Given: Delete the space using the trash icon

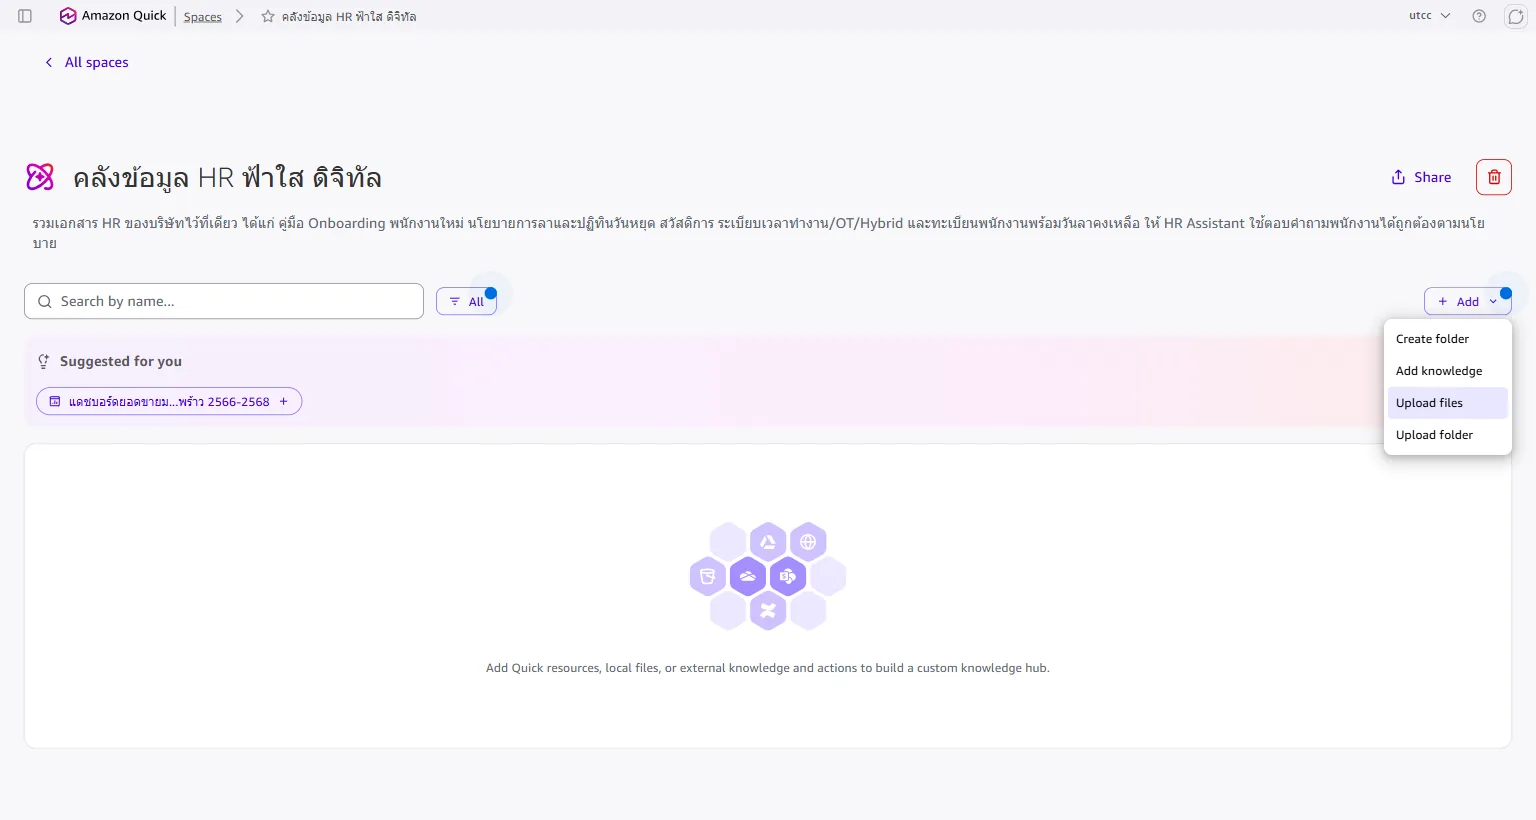Looking at the screenshot, I should coord(1494,177).
